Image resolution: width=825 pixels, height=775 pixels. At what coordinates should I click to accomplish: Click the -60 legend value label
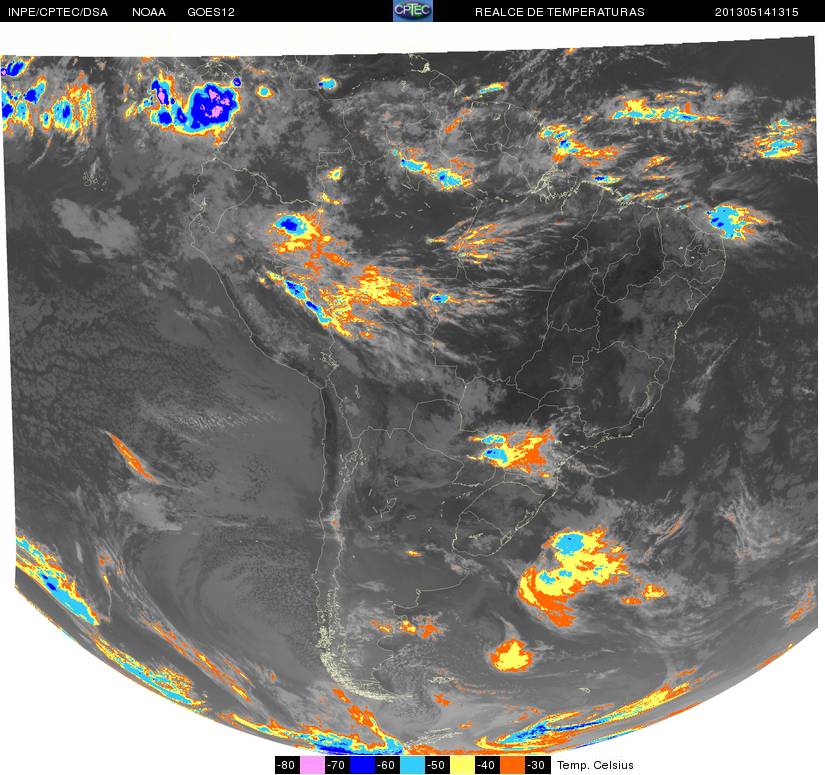click(387, 765)
